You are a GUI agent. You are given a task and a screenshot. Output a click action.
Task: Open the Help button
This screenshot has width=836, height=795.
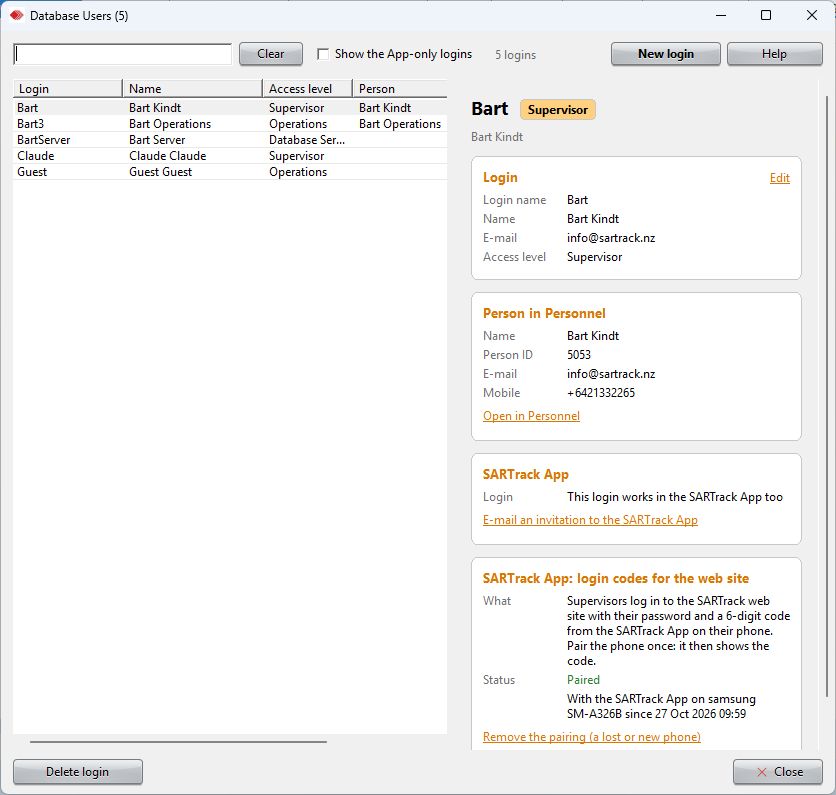[774, 54]
